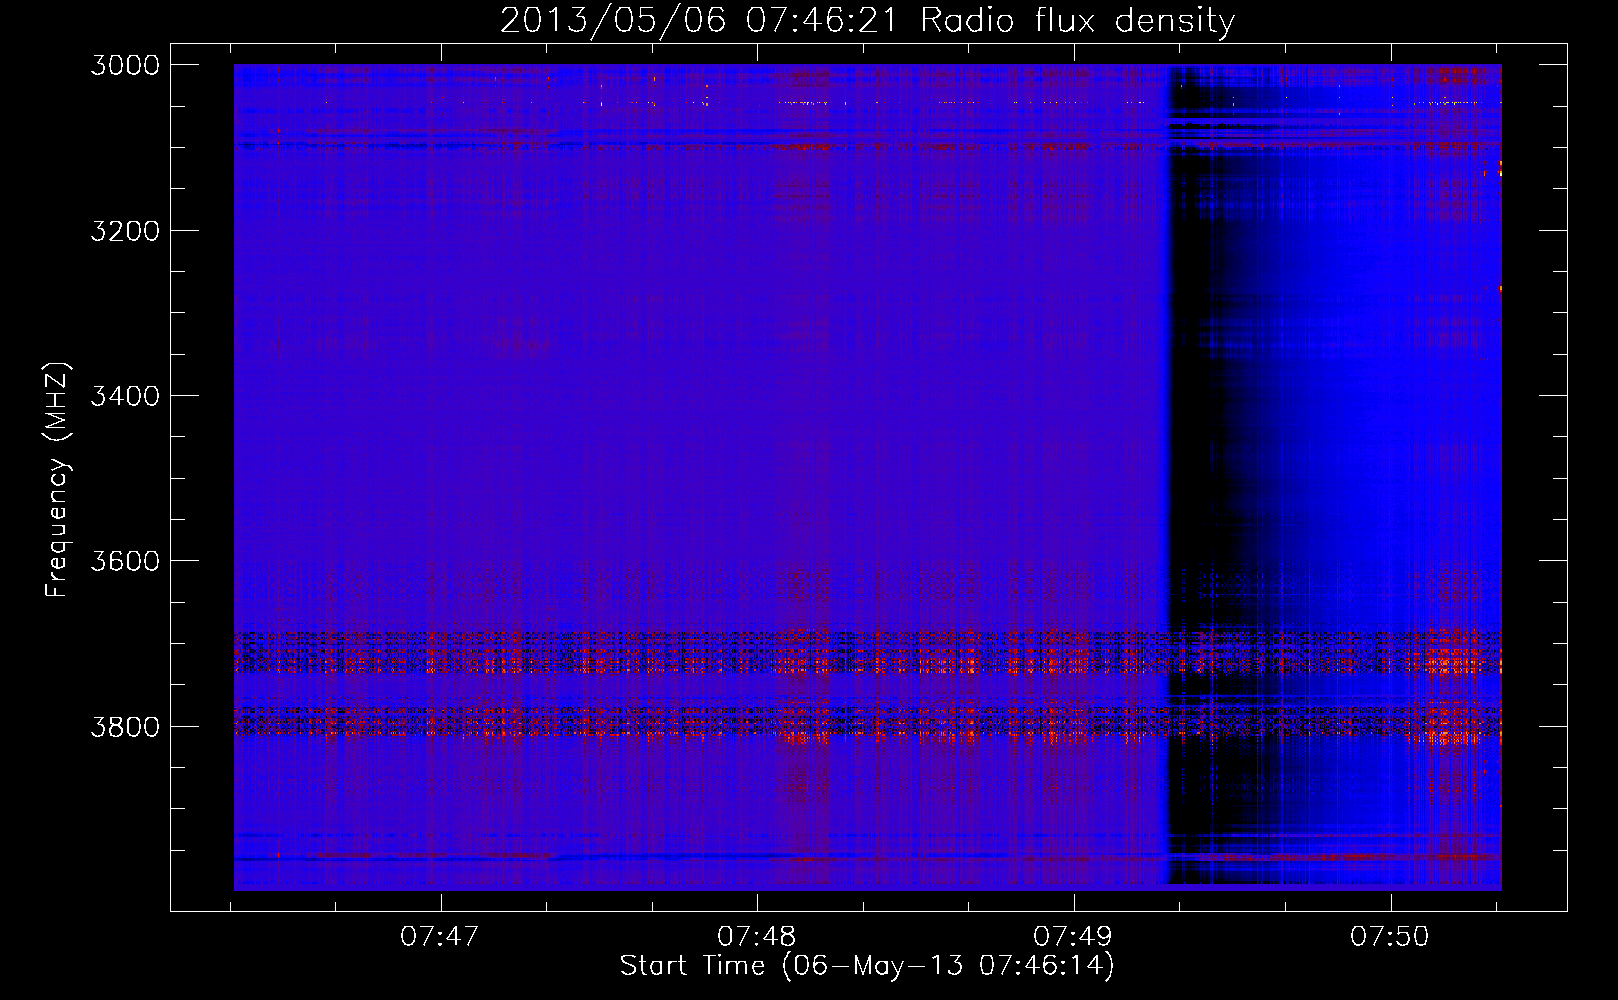
Task: Click the 07:49 time tick label
Action: [x=1073, y=937]
